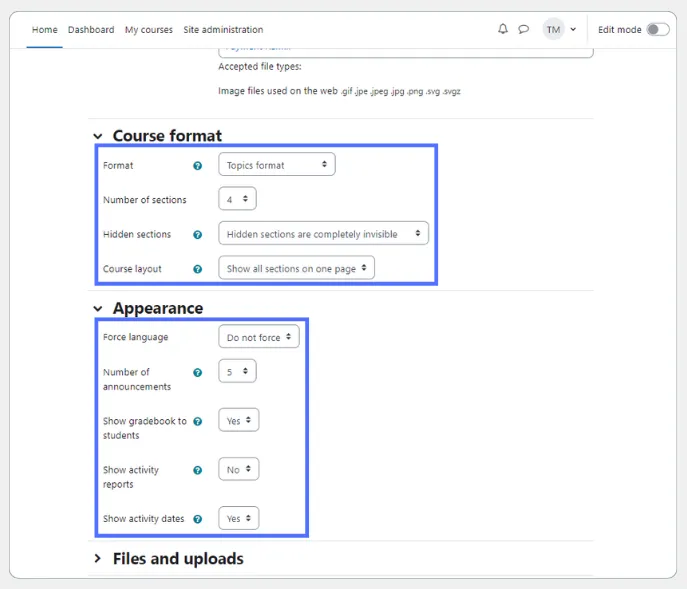Image resolution: width=687 pixels, height=589 pixels.
Task: Open the Force language dropdown
Action: click(259, 337)
